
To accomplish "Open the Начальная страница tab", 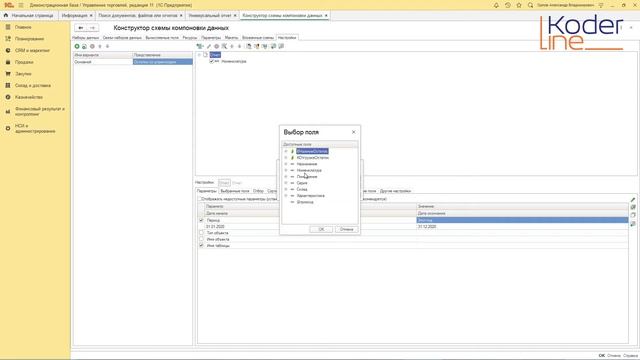I will tap(29, 16).
